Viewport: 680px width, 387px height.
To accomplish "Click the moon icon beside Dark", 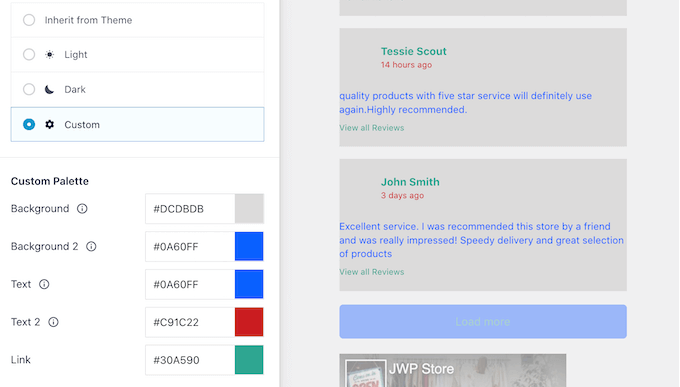I will 49,89.
